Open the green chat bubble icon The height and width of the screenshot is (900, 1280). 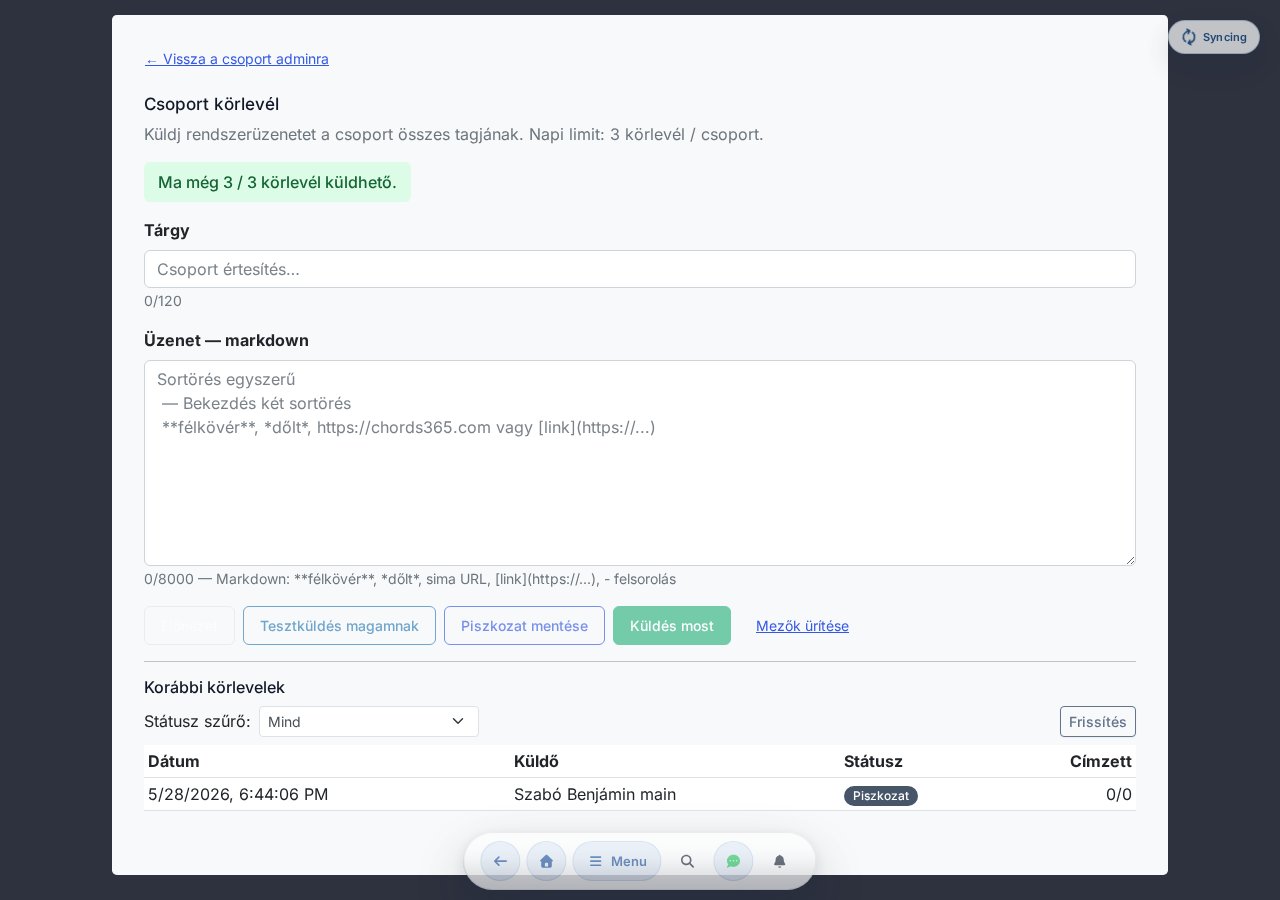tap(733, 861)
